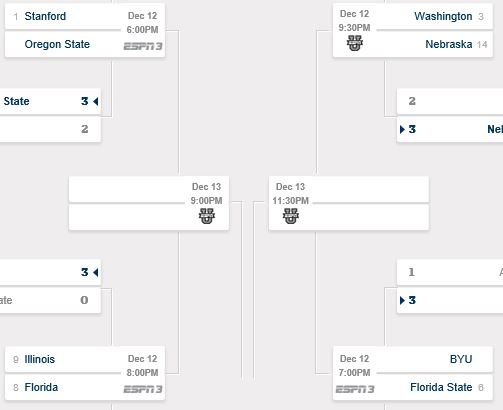Open the Florida State team link

pos(441,387)
